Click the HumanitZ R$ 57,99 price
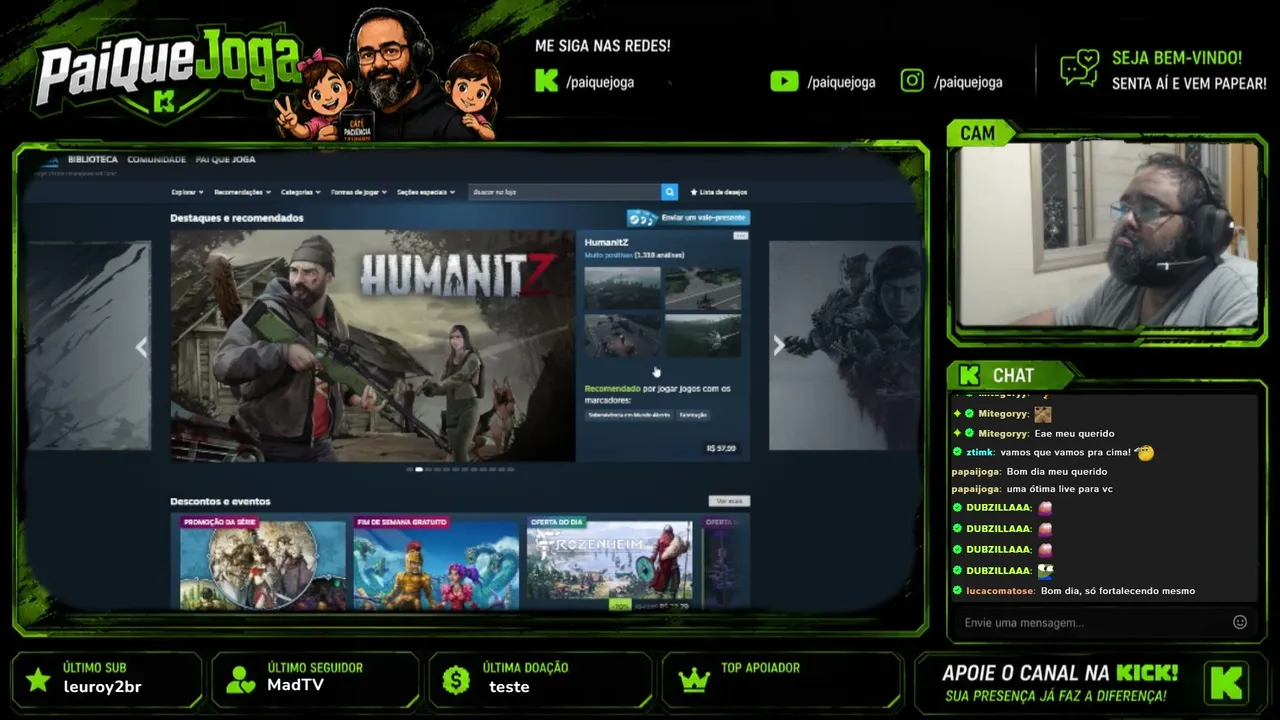Screen dimensions: 1280x720 (x=721, y=448)
